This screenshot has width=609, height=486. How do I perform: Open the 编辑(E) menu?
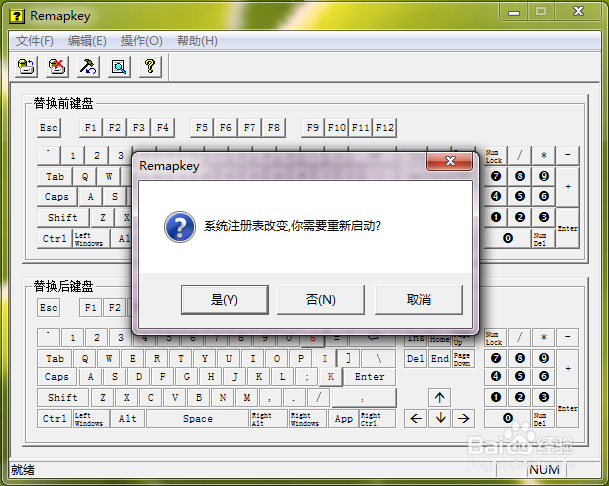point(87,41)
